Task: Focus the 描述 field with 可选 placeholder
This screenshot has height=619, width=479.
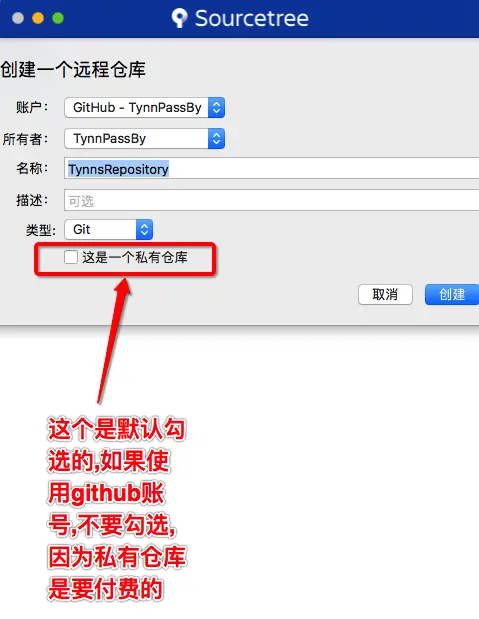Action: pyautogui.click(x=272, y=200)
